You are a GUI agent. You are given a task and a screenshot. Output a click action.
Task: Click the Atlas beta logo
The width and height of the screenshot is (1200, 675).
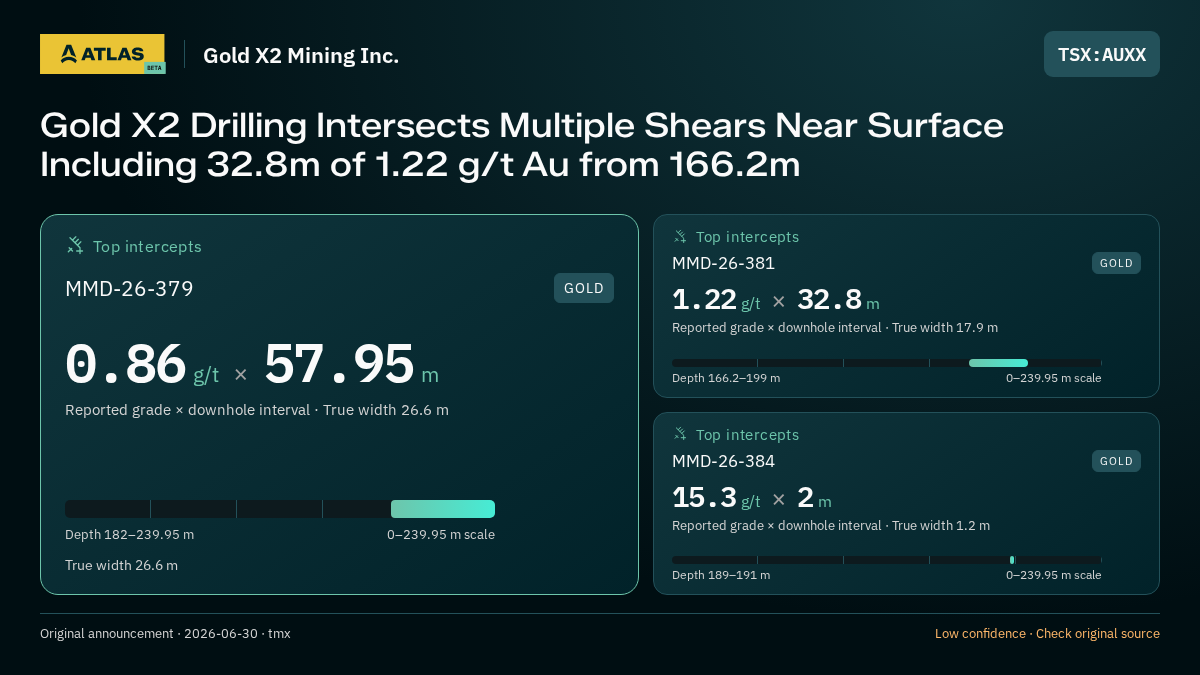[x=102, y=54]
